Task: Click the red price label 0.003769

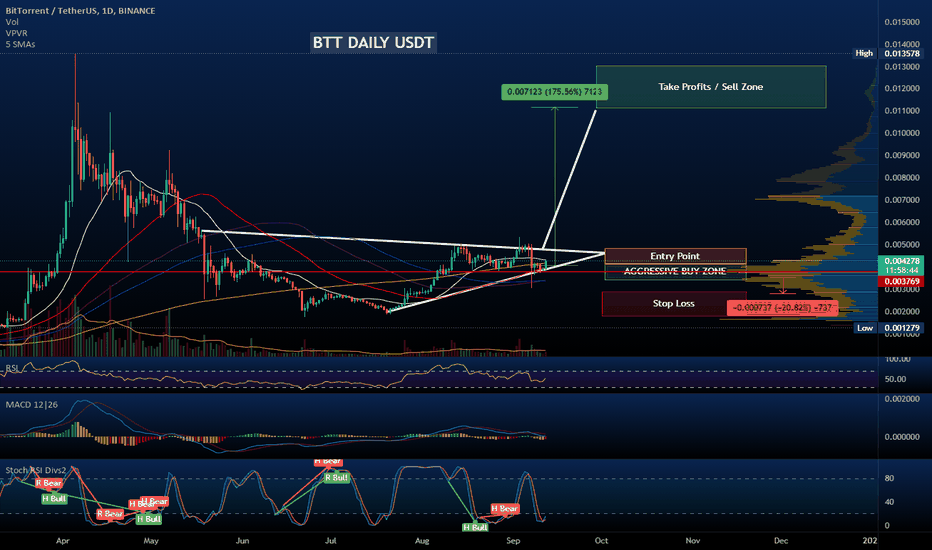Action: (902, 281)
